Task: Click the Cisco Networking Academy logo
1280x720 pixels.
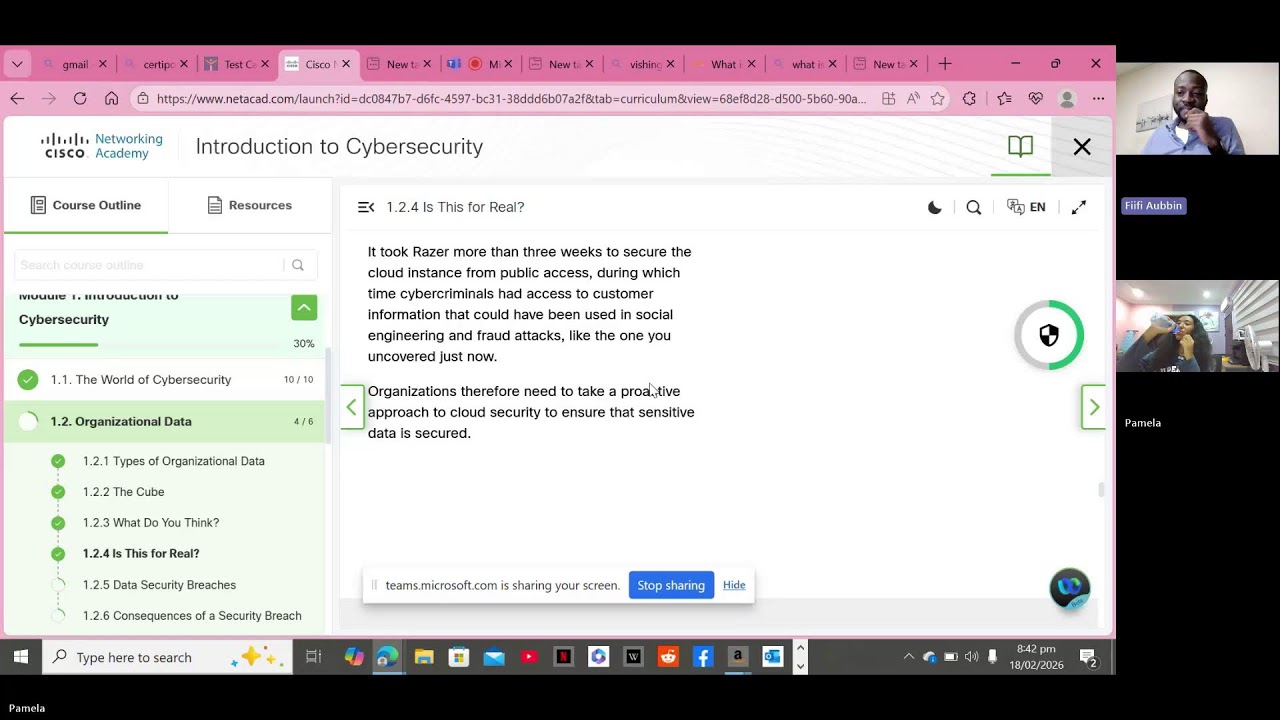Action: click(101, 146)
